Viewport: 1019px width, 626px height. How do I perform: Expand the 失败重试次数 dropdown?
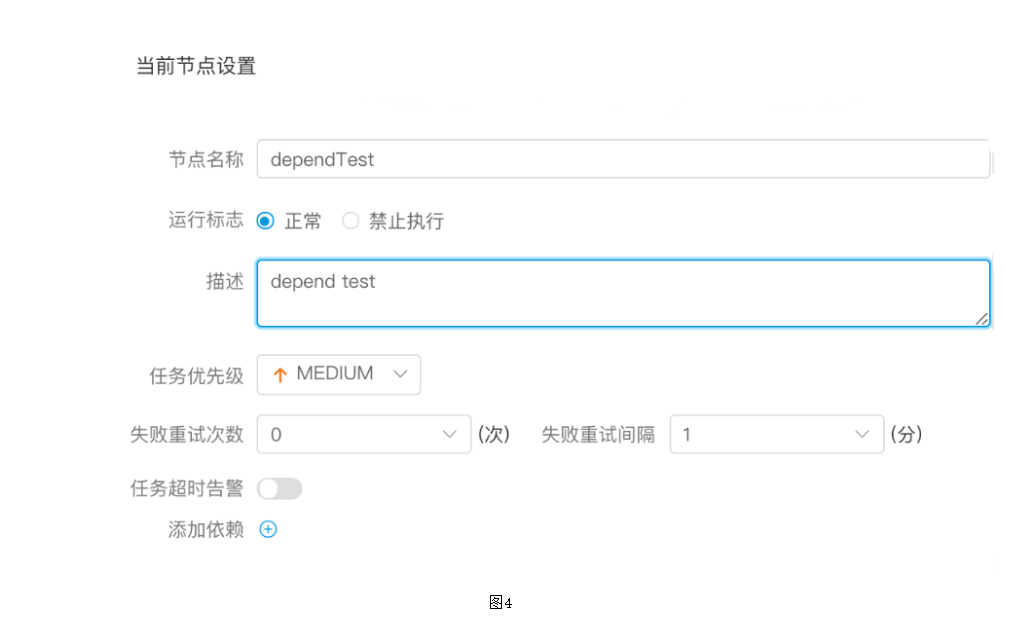364,434
